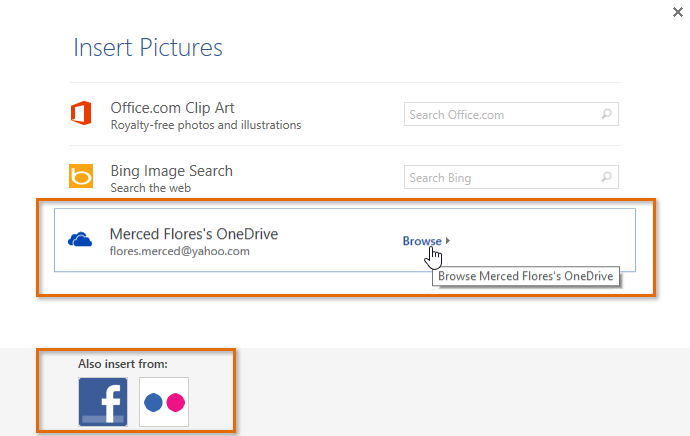Click the Office.com search magnifier icon
This screenshot has width=690, height=436.
[x=606, y=115]
